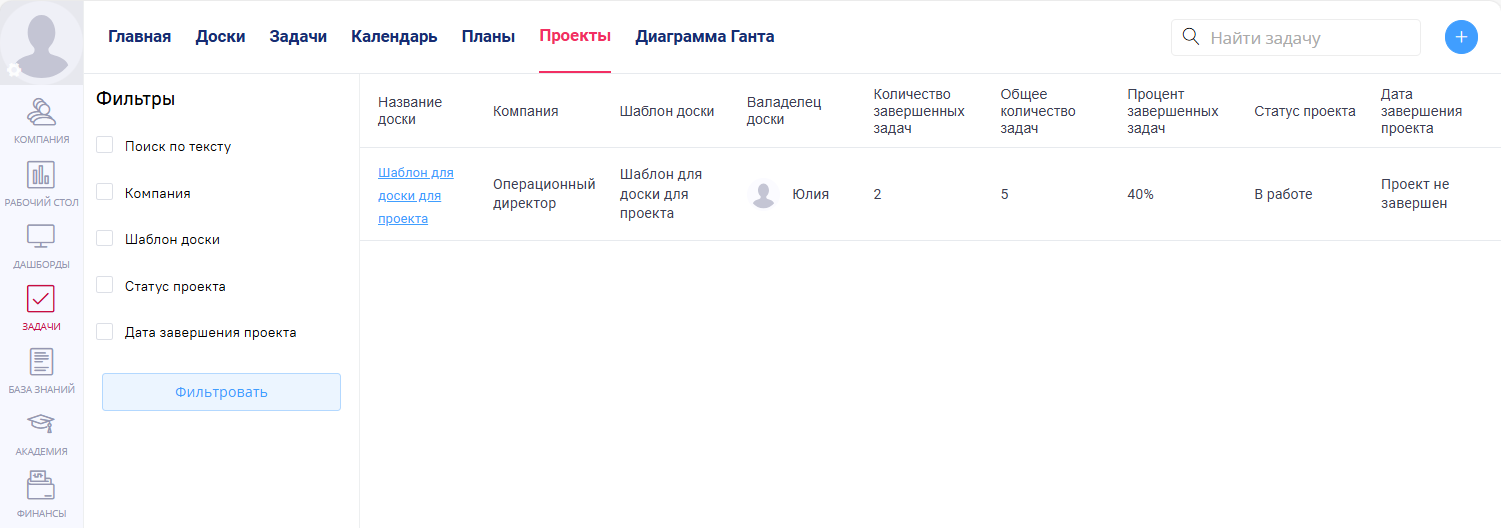This screenshot has width=1501, height=528.
Task: Click the total tasks value 5
Action: 1004,194
